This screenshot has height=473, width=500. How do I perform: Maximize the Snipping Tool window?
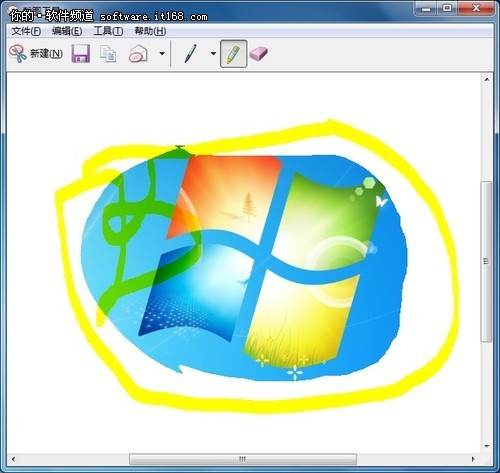click(447, 8)
